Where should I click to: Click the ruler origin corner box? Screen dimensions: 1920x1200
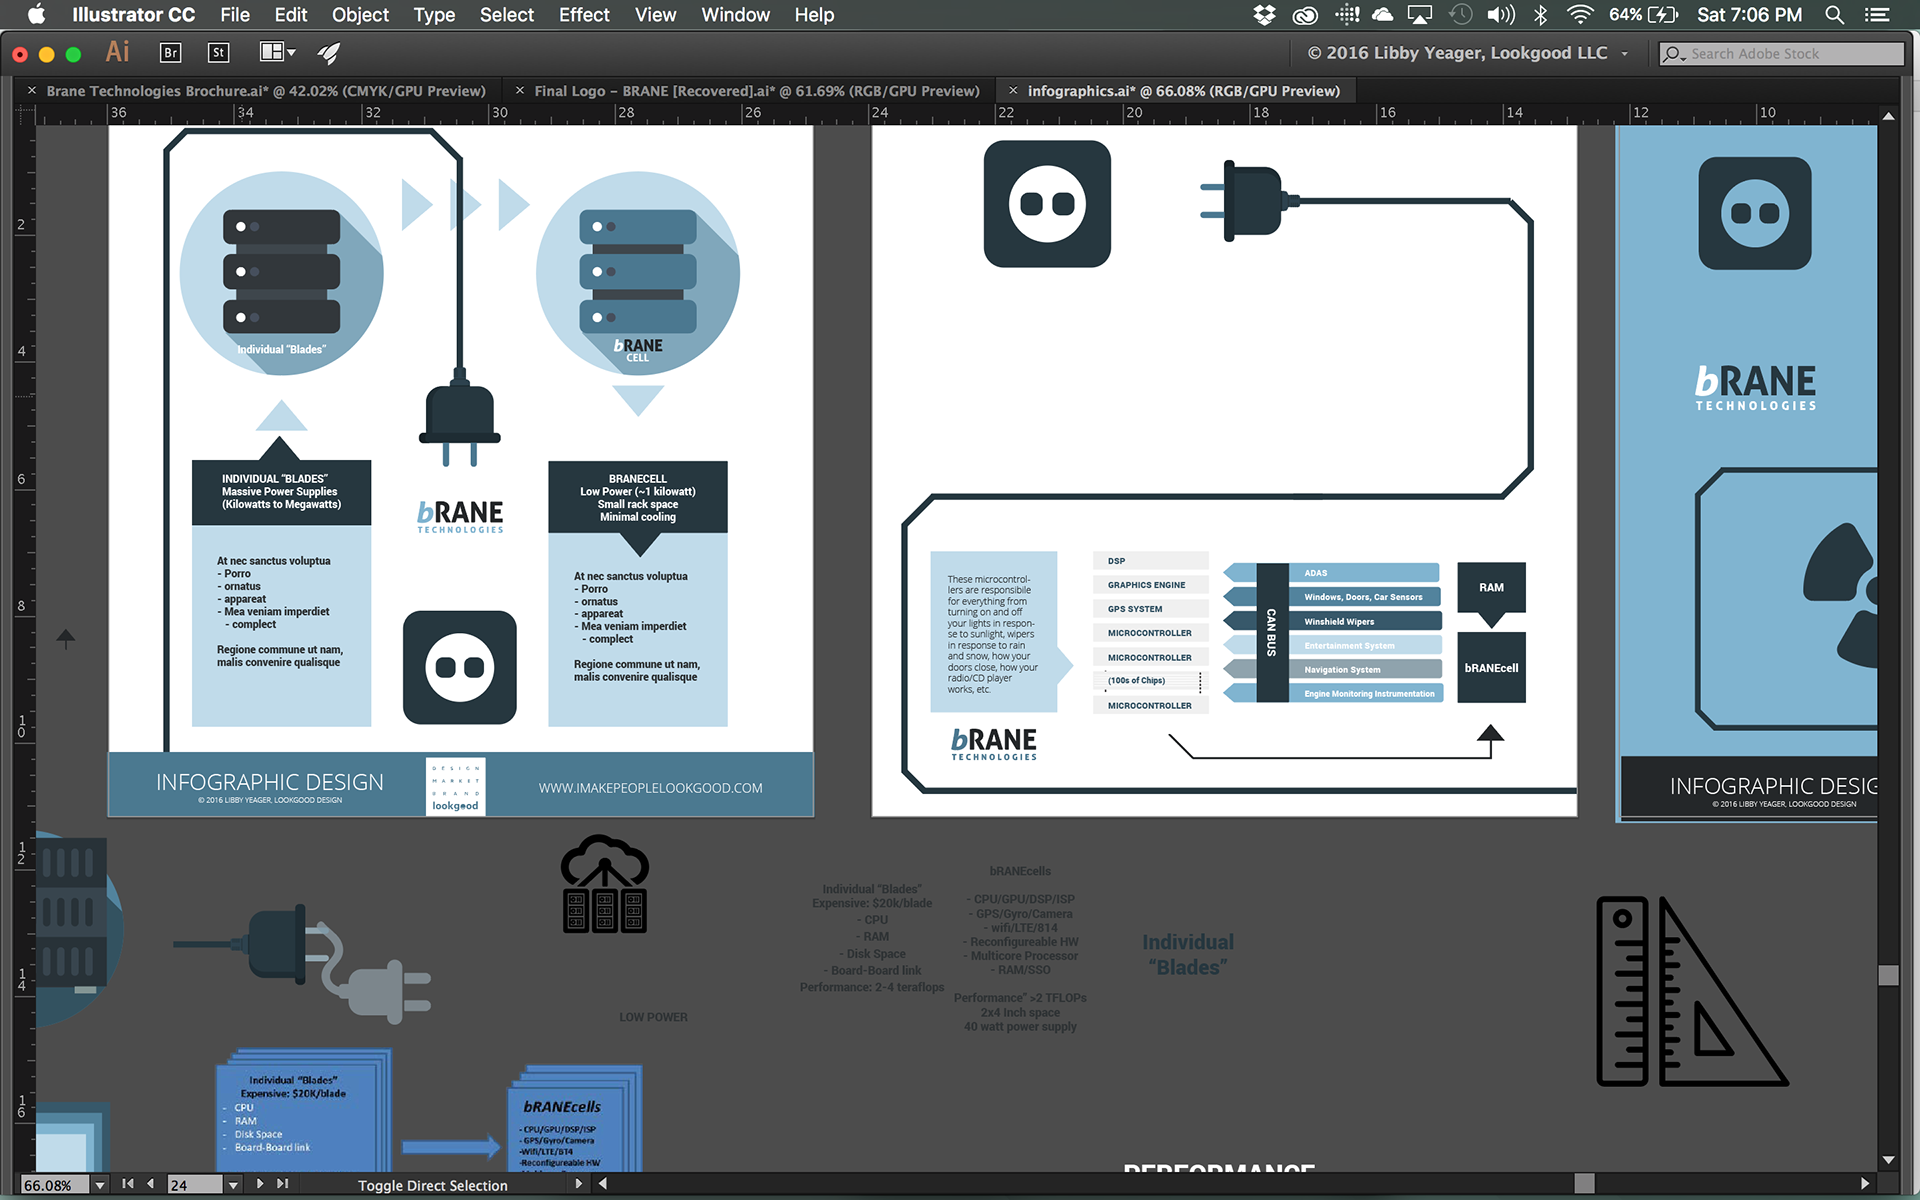point(26,114)
